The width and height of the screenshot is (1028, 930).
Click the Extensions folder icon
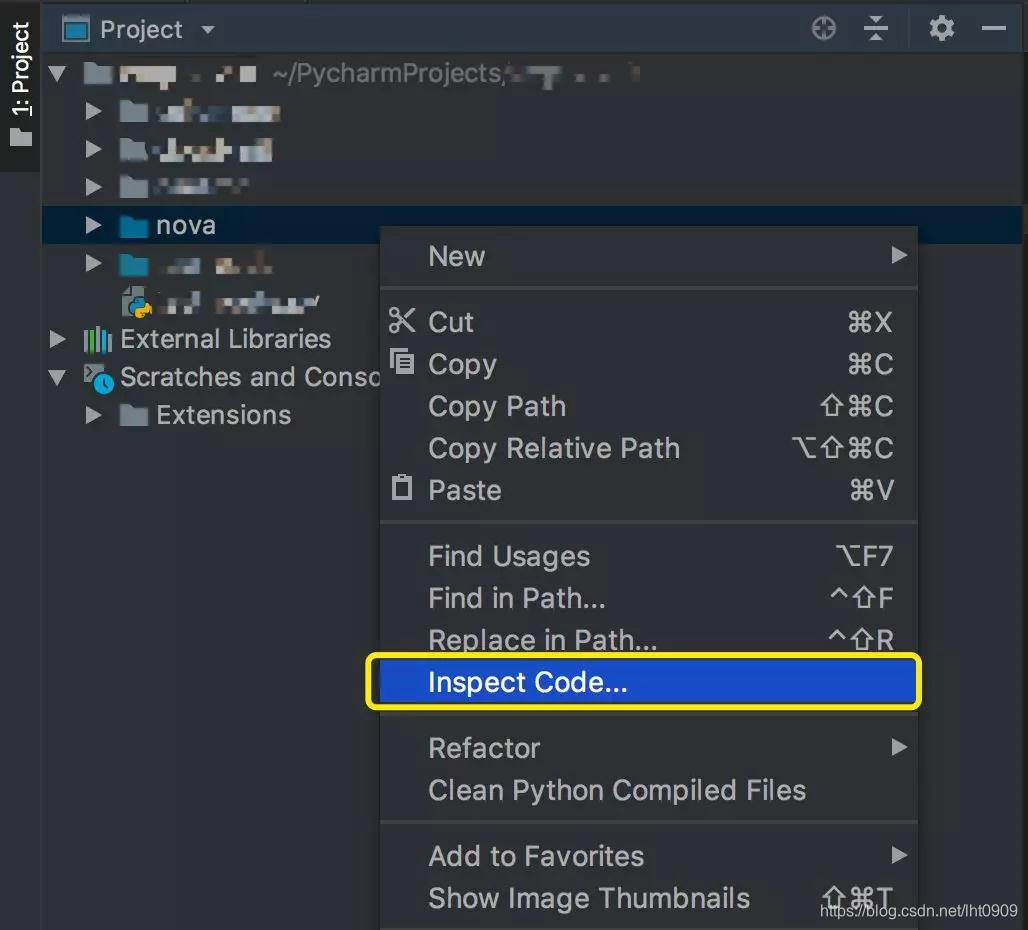click(134, 415)
